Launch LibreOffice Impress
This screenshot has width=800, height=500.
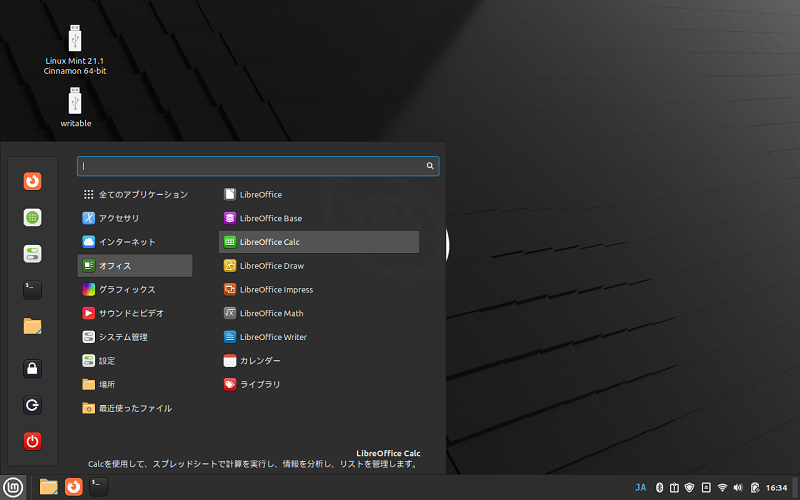pos(319,289)
